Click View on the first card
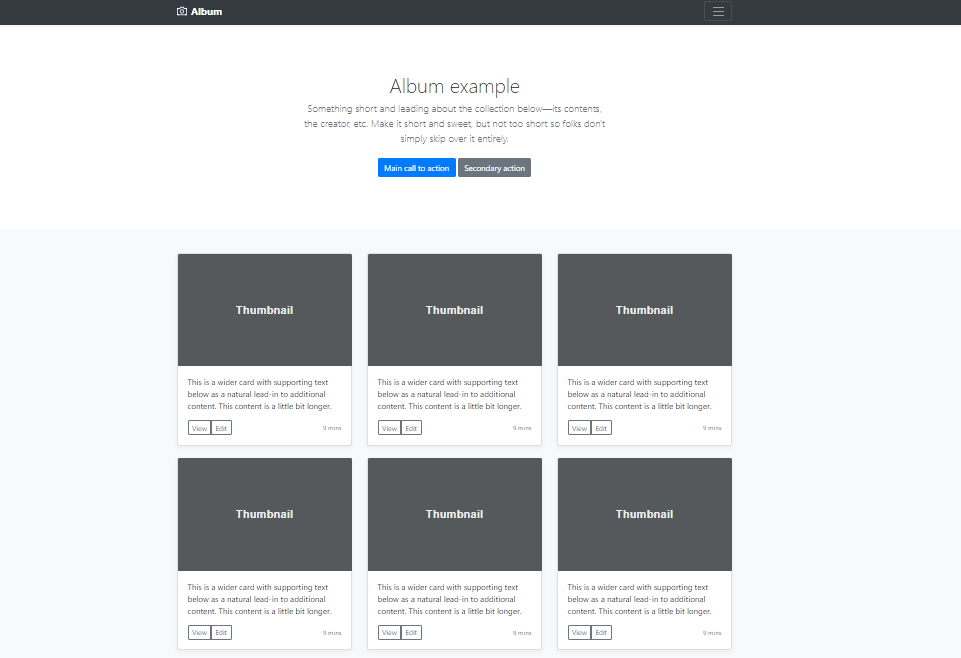The image size is (961, 658). point(199,427)
